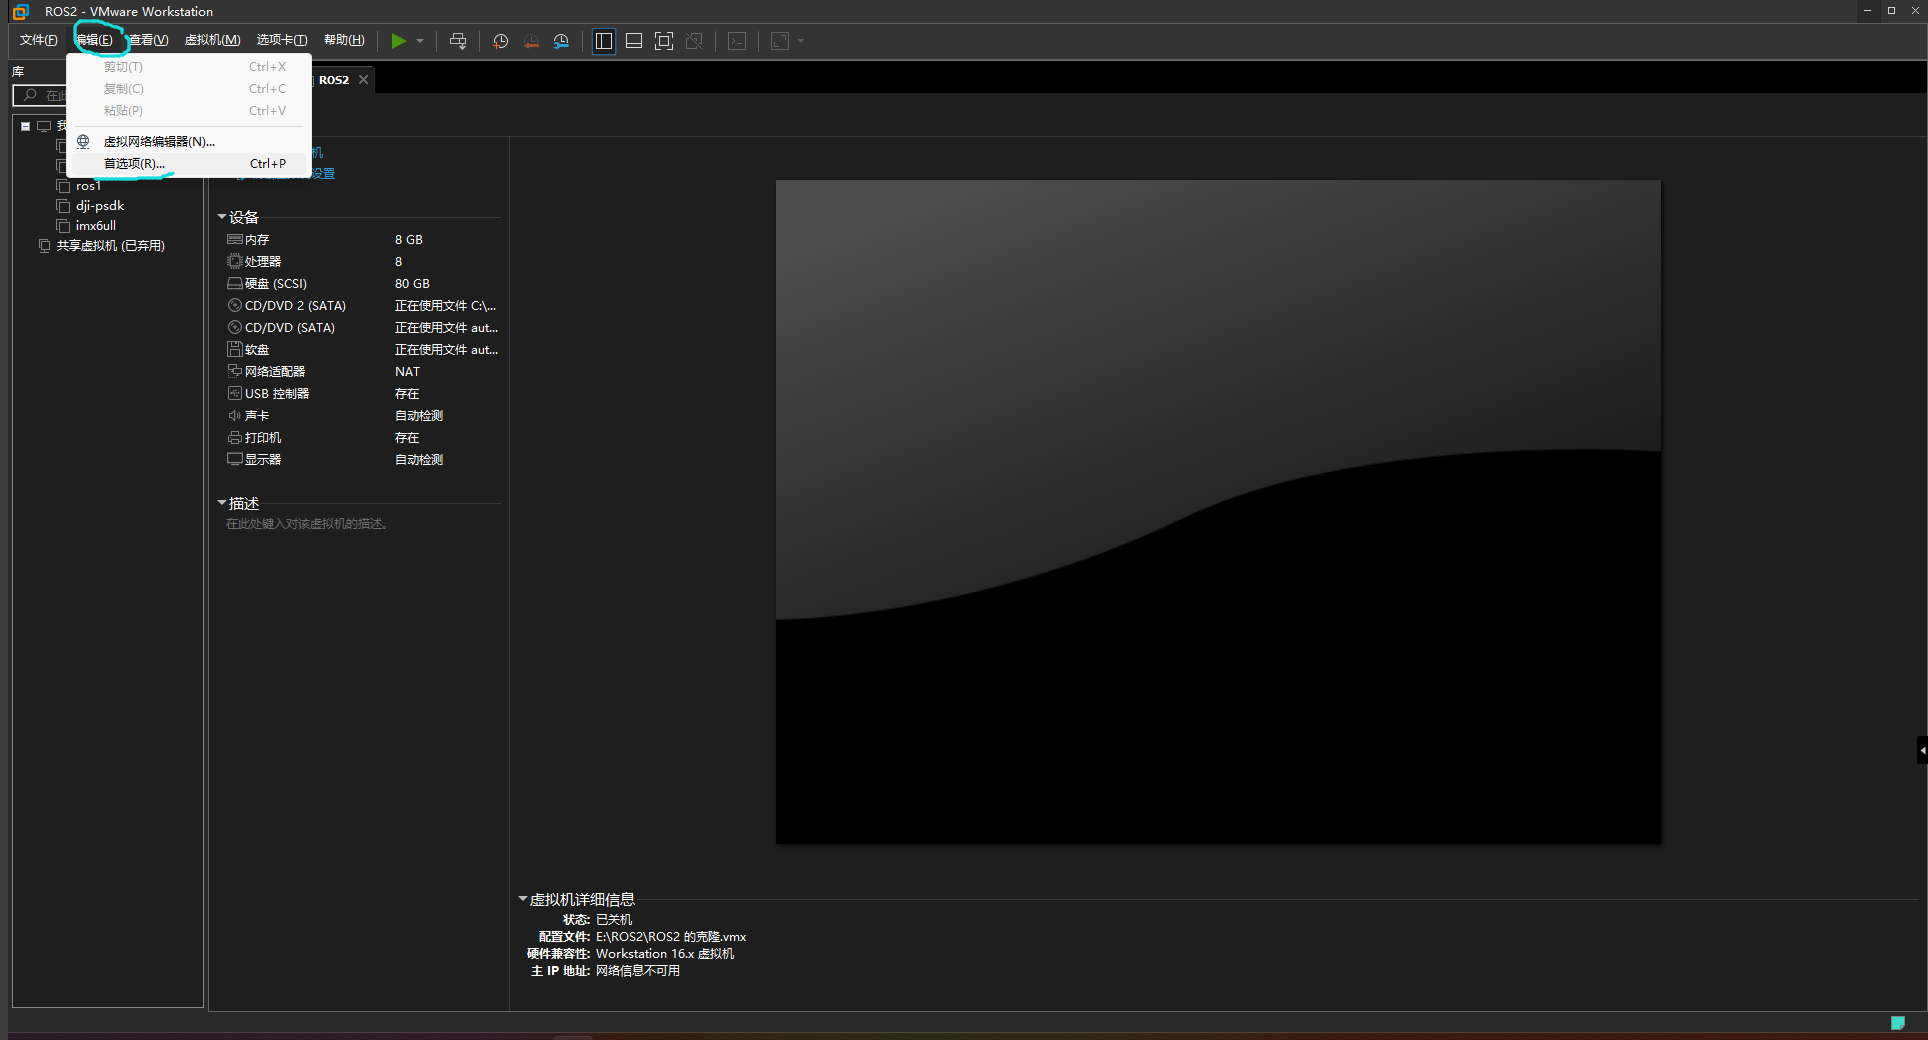
Task: Click the USB 控制器 device icon
Action: pyautogui.click(x=234, y=394)
